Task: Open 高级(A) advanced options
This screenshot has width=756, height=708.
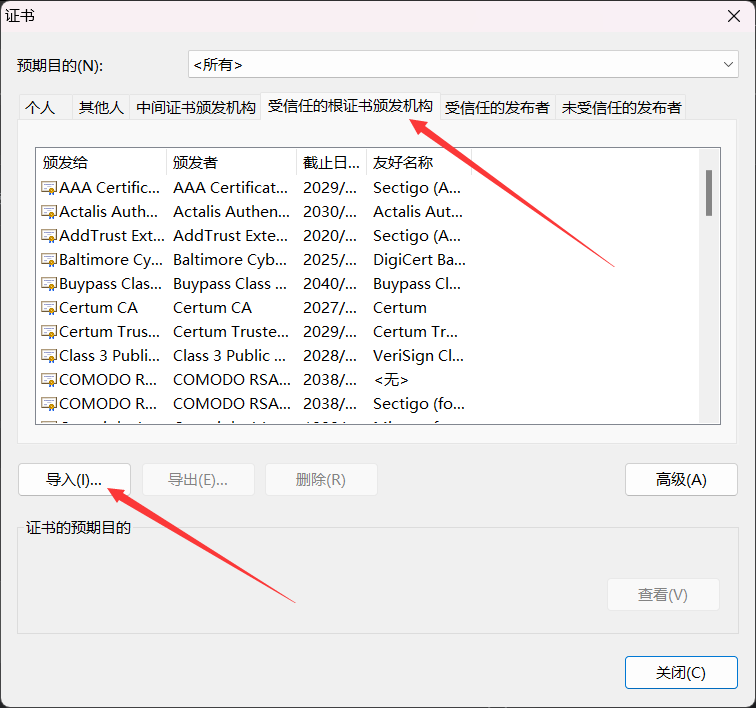Action: [x=681, y=480]
